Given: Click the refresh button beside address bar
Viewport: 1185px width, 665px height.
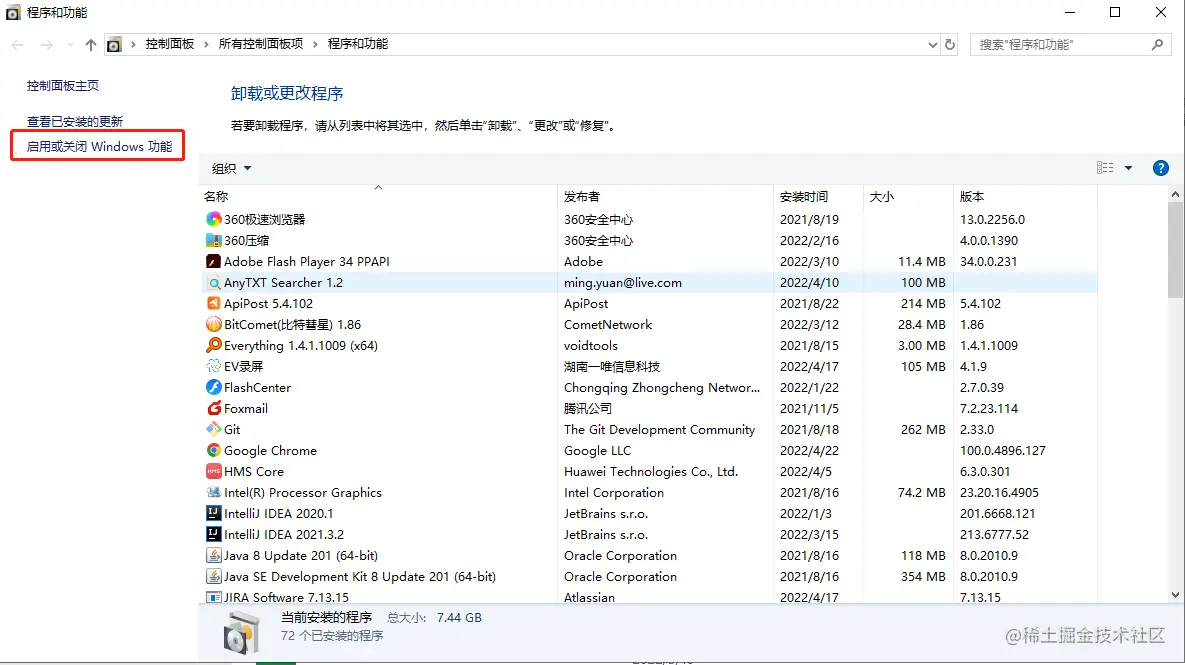Looking at the screenshot, I should pos(950,45).
